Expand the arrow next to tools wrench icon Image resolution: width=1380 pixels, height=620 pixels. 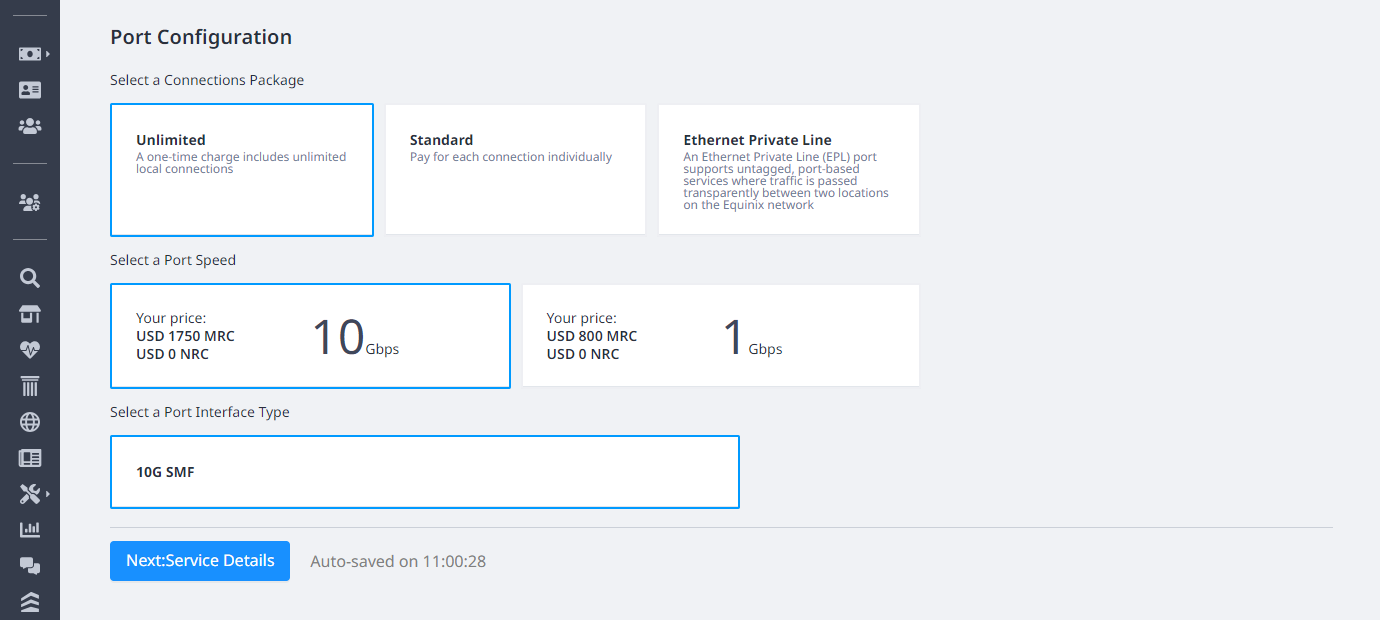tap(48, 494)
